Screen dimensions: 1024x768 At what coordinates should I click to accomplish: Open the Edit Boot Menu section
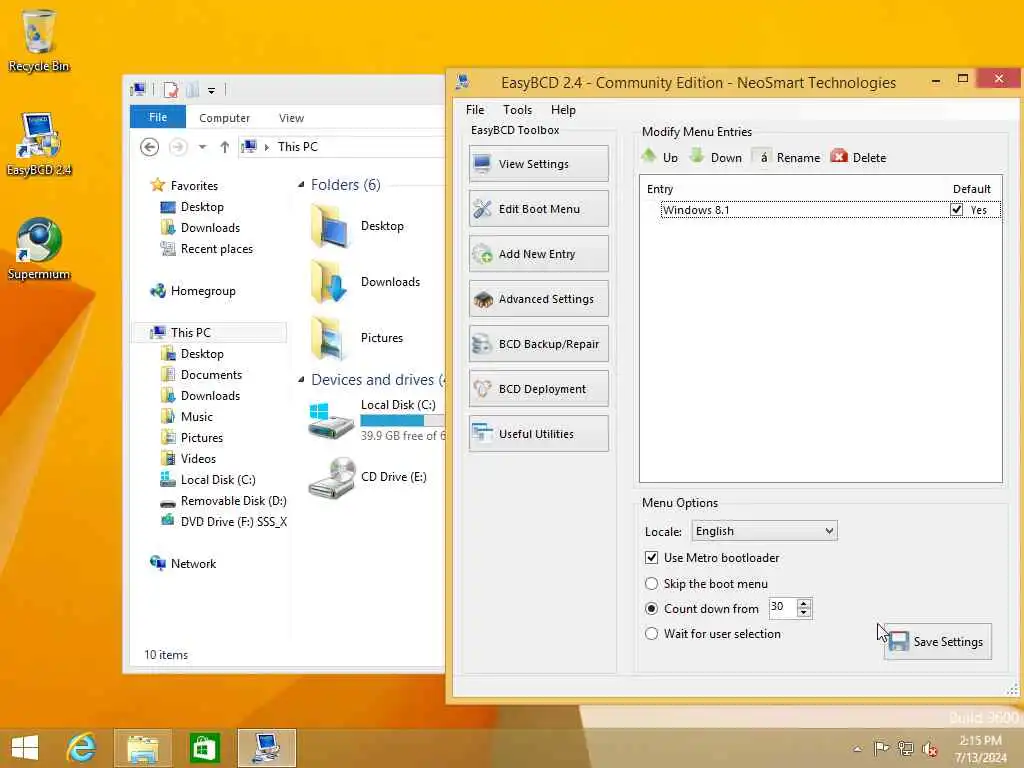pyautogui.click(x=539, y=209)
